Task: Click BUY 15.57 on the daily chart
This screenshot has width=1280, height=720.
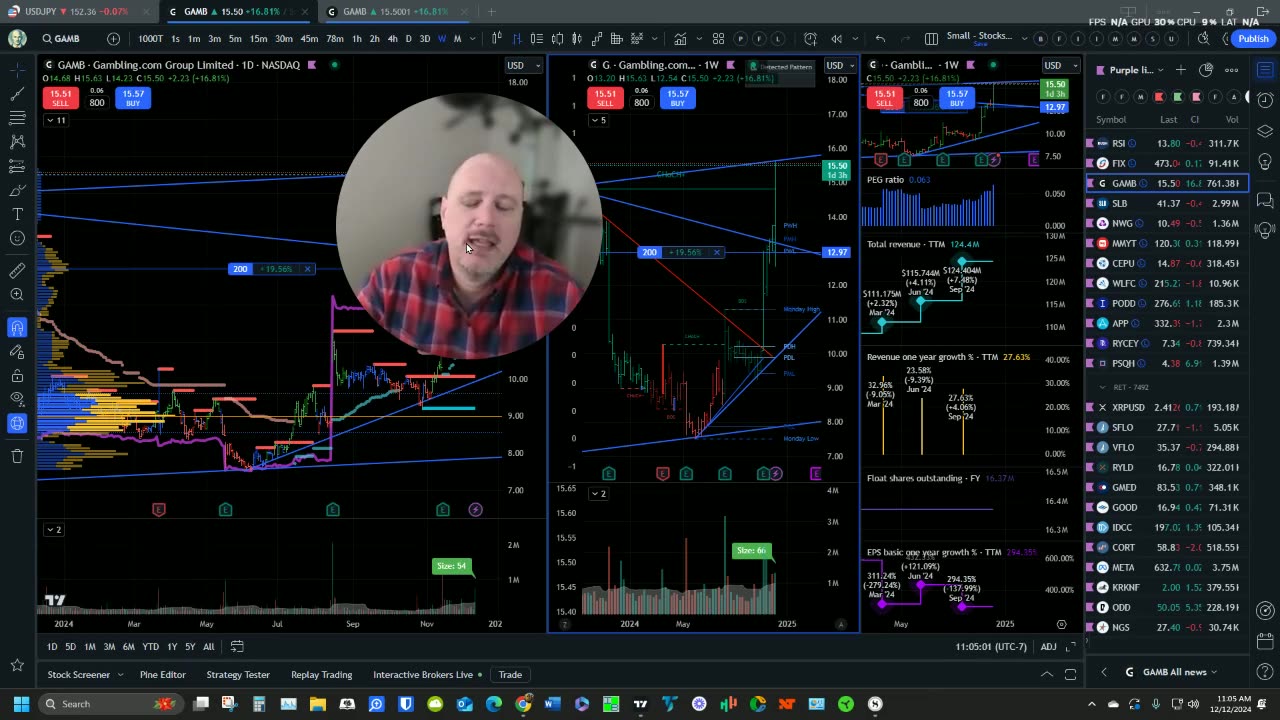Action: (133, 98)
